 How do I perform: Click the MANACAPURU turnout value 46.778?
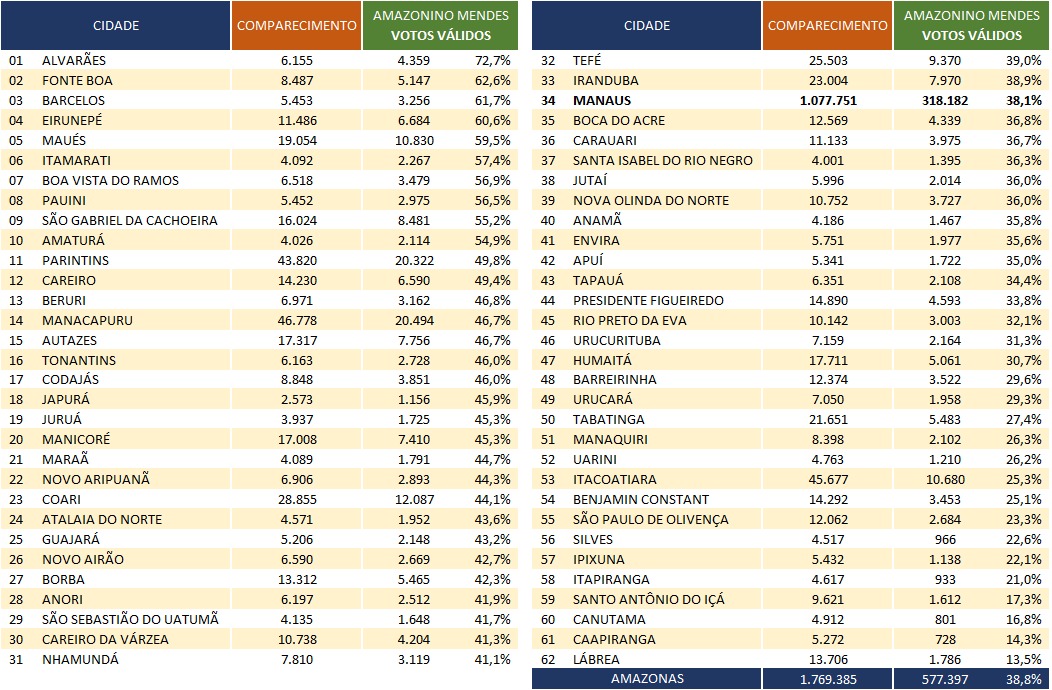tap(297, 321)
